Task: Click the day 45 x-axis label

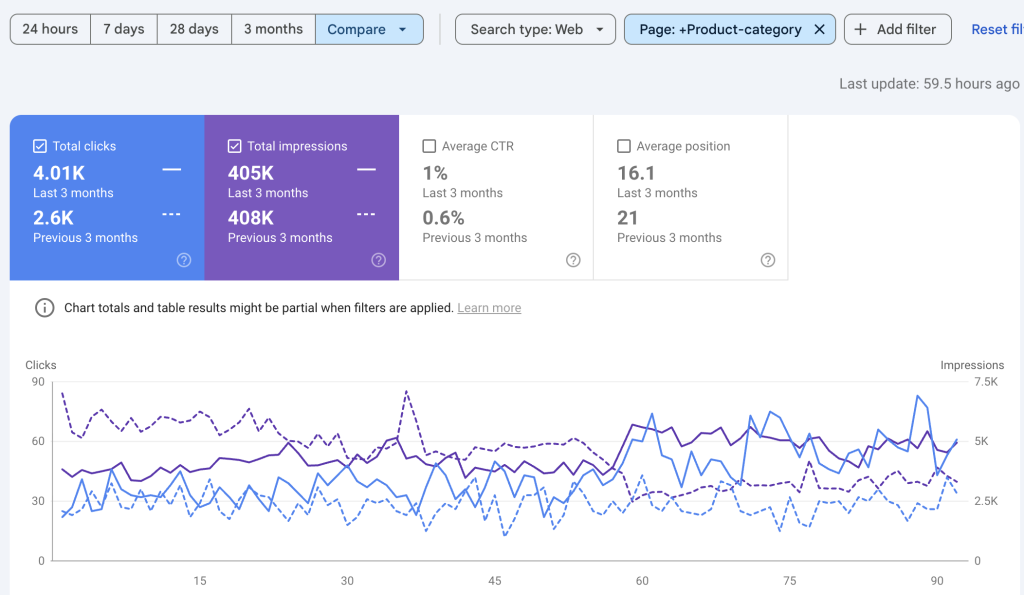Action: tap(495, 581)
